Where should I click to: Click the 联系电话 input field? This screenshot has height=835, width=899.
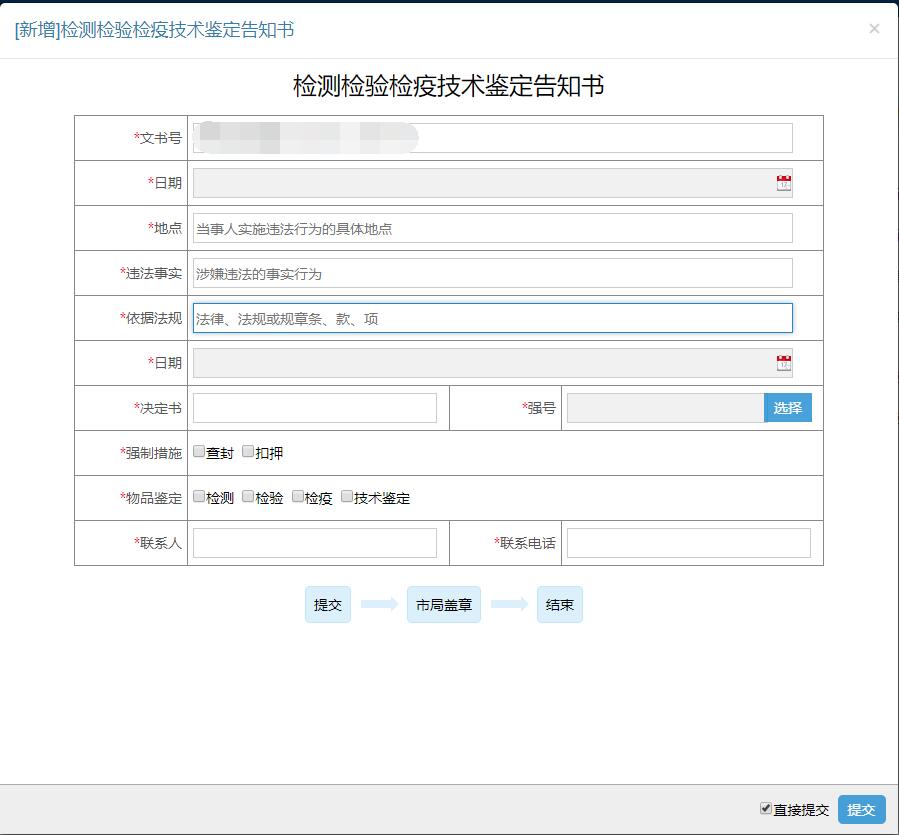(689, 543)
